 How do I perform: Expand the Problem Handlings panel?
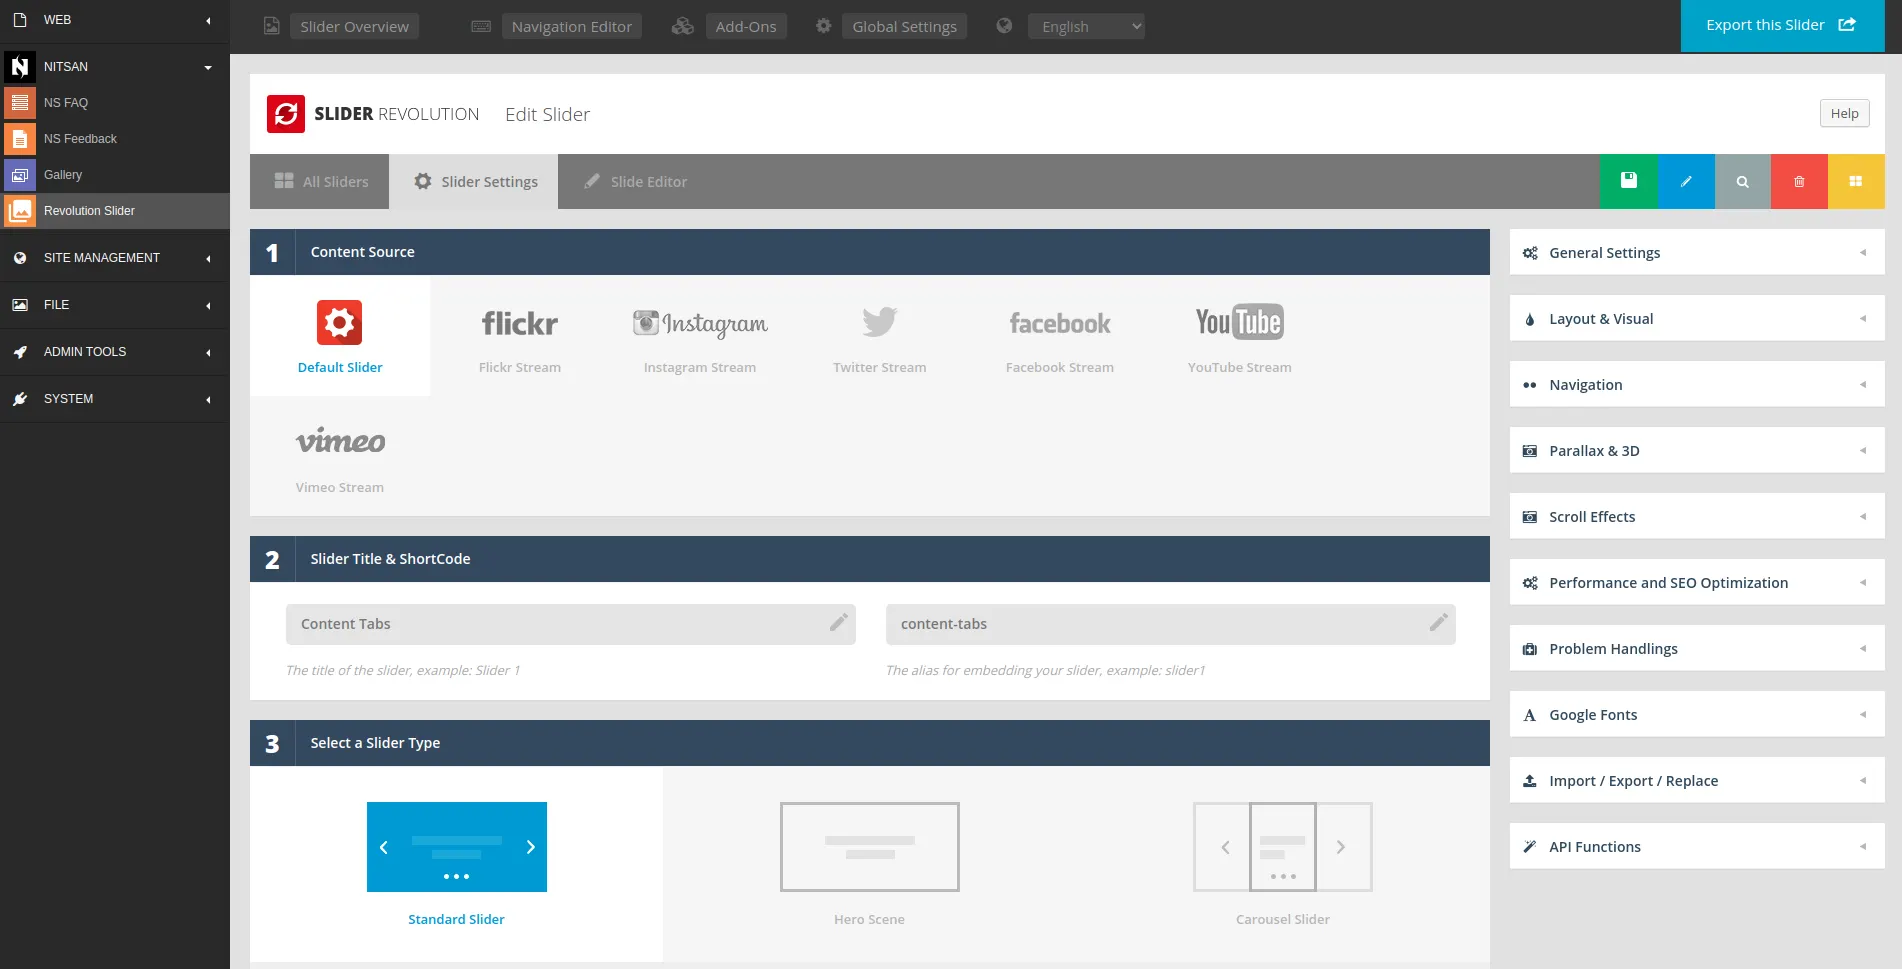tap(1697, 649)
